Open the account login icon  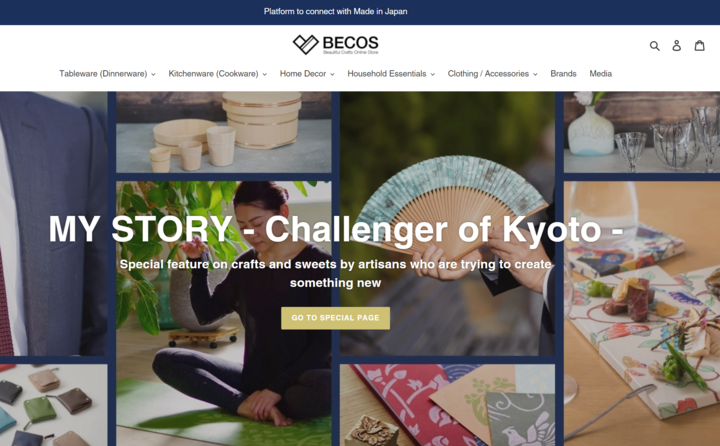click(676, 45)
